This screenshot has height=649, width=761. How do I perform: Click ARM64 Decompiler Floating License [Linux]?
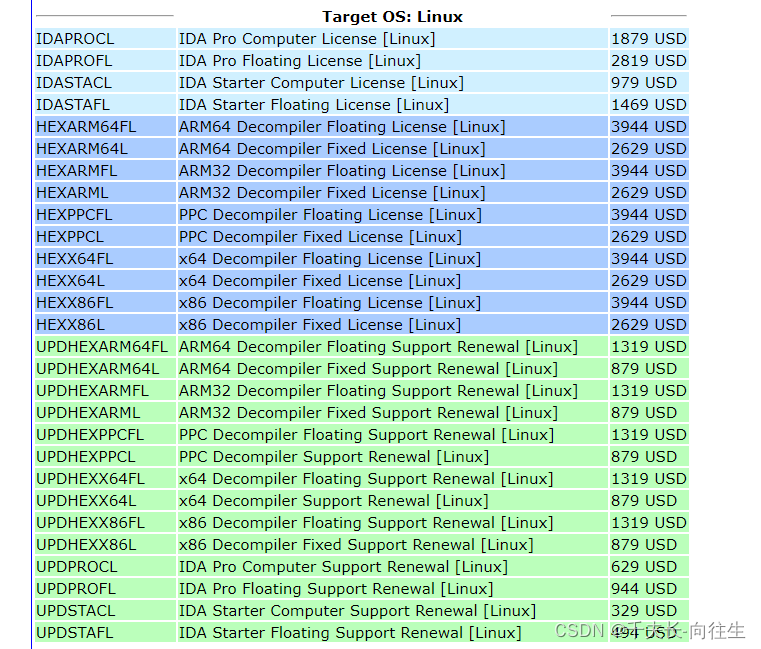pos(342,127)
